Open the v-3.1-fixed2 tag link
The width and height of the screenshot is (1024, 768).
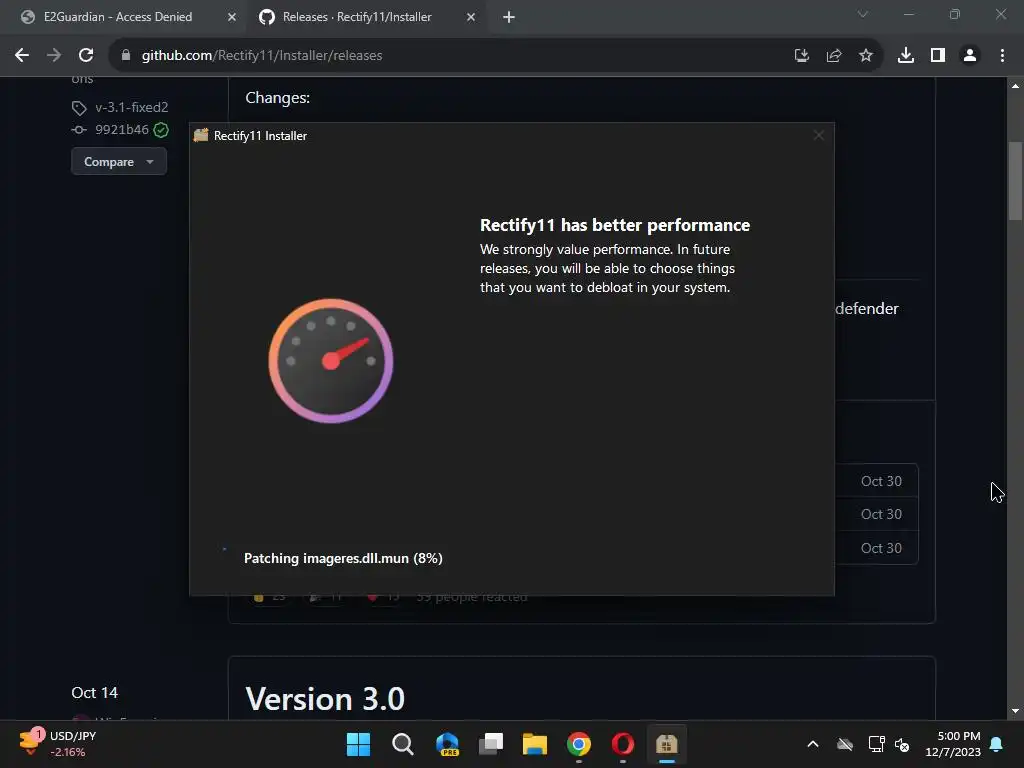tap(131, 107)
